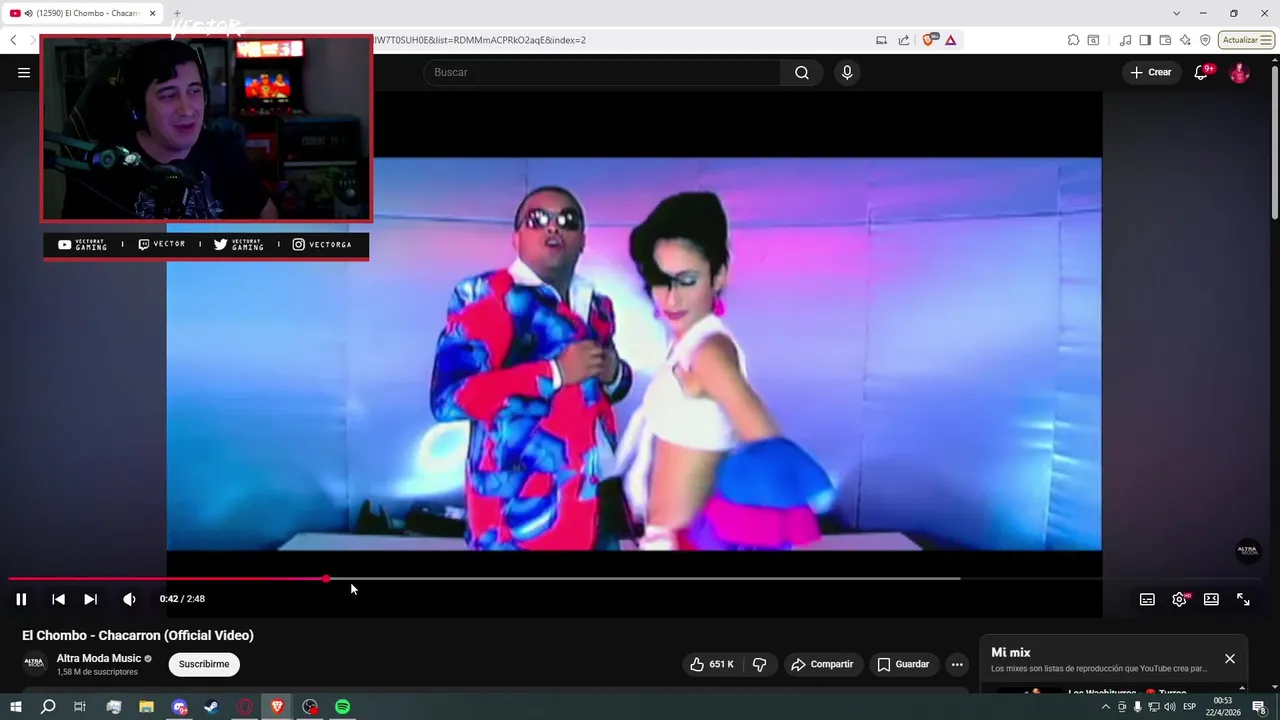Expand hidden system tray icons chevron
1280x720 pixels.
1105,707
